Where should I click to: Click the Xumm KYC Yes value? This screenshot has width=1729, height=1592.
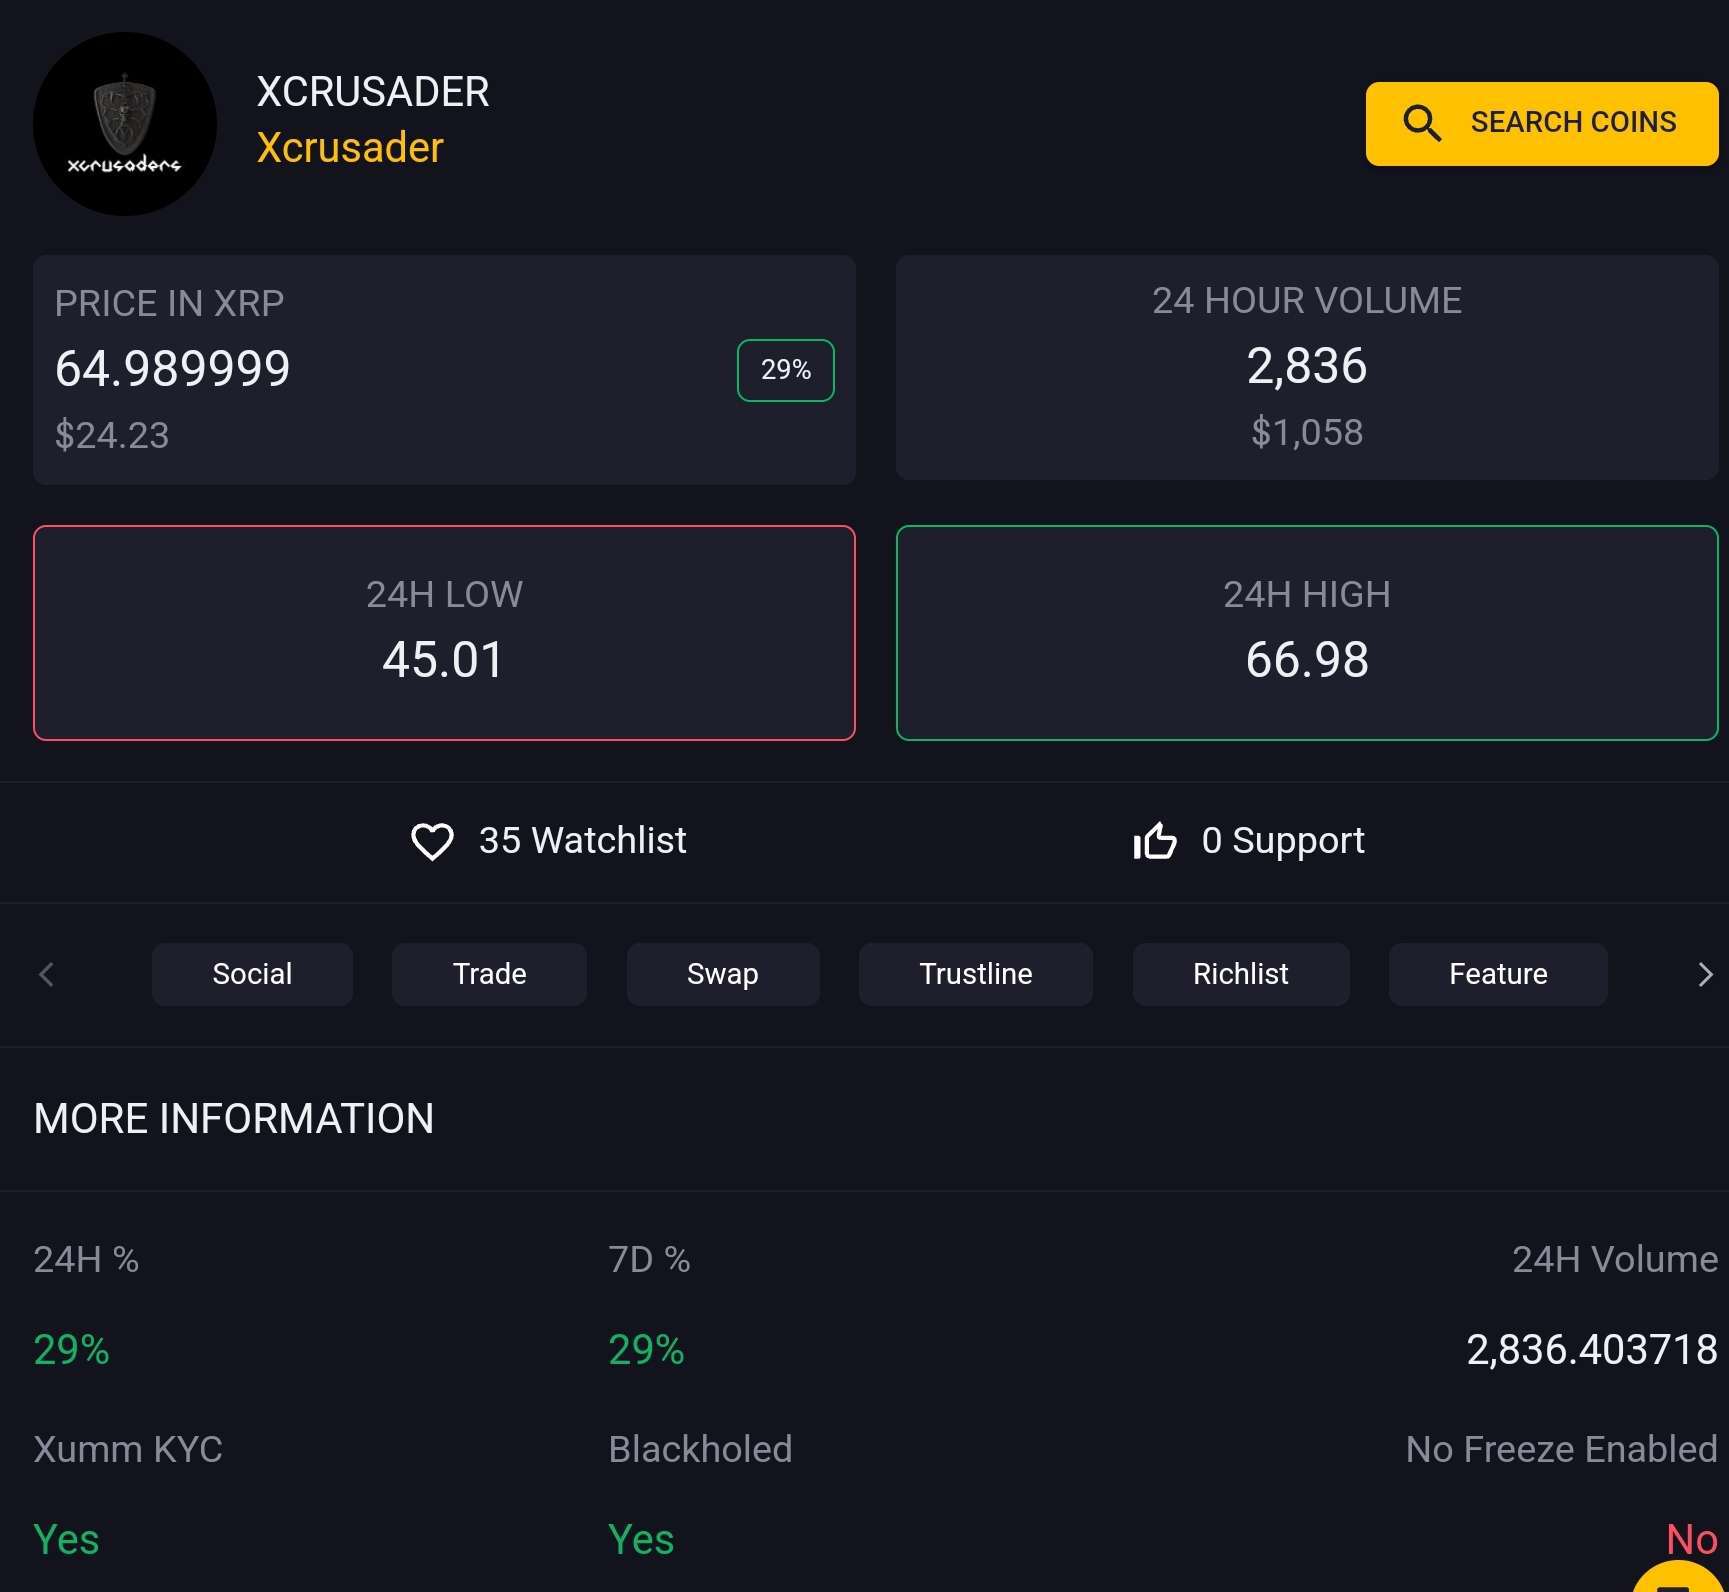click(66, 1540)
